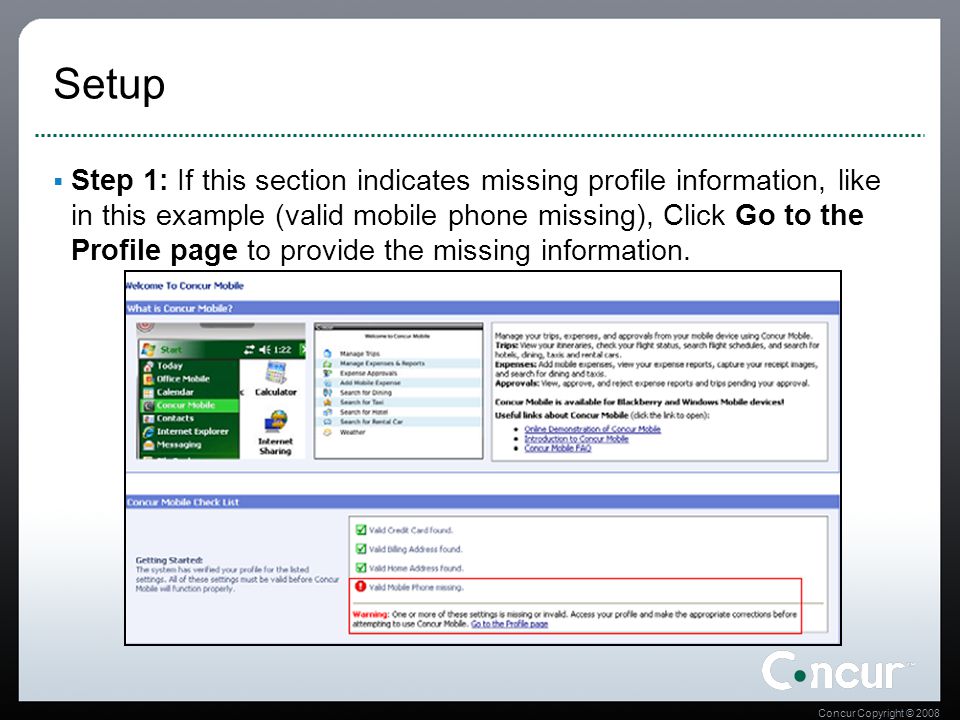960x720 pixels.
Task: Click the Search for Taxi icon
Action: click(328, 402)
